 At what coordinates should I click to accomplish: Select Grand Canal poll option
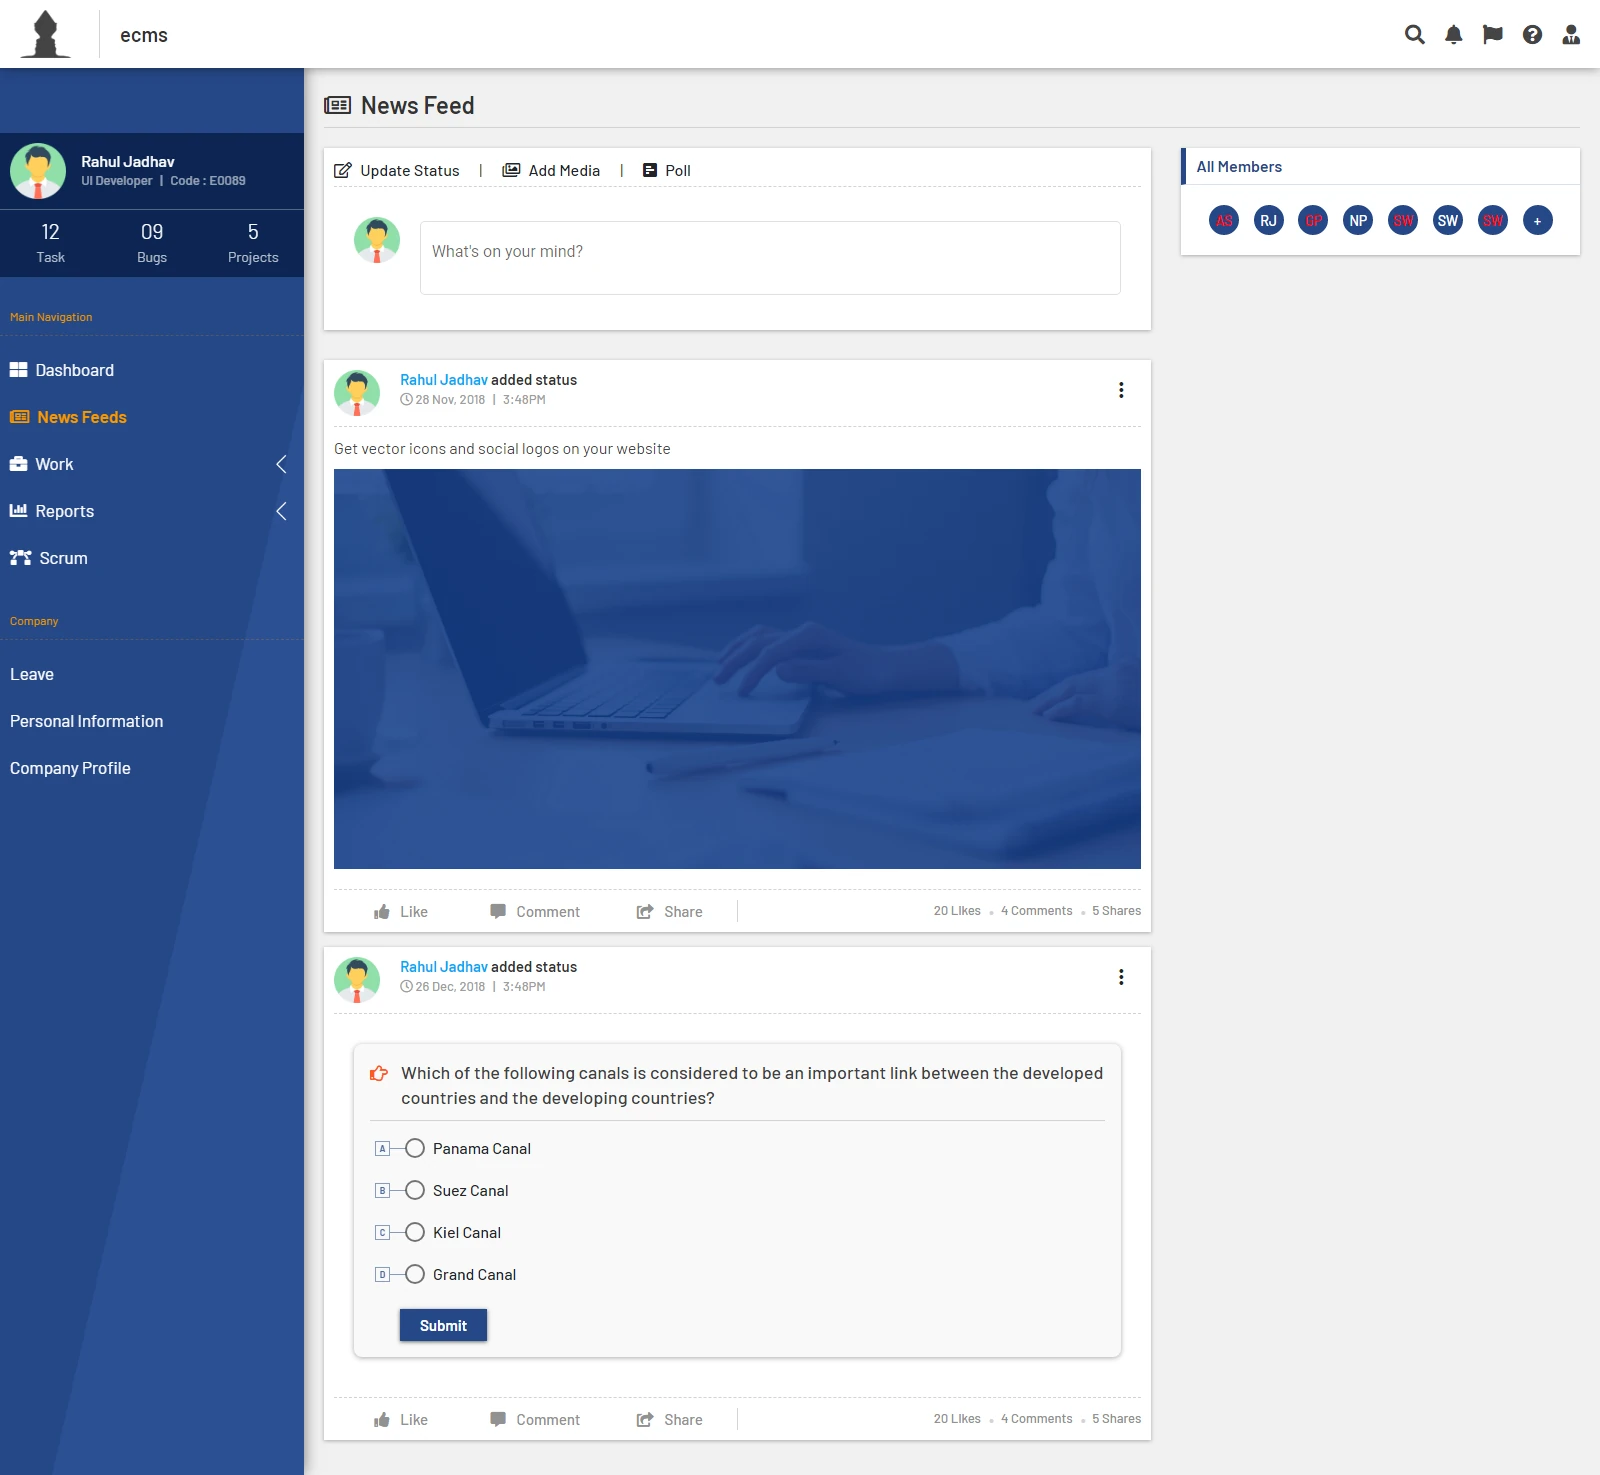415,1274
